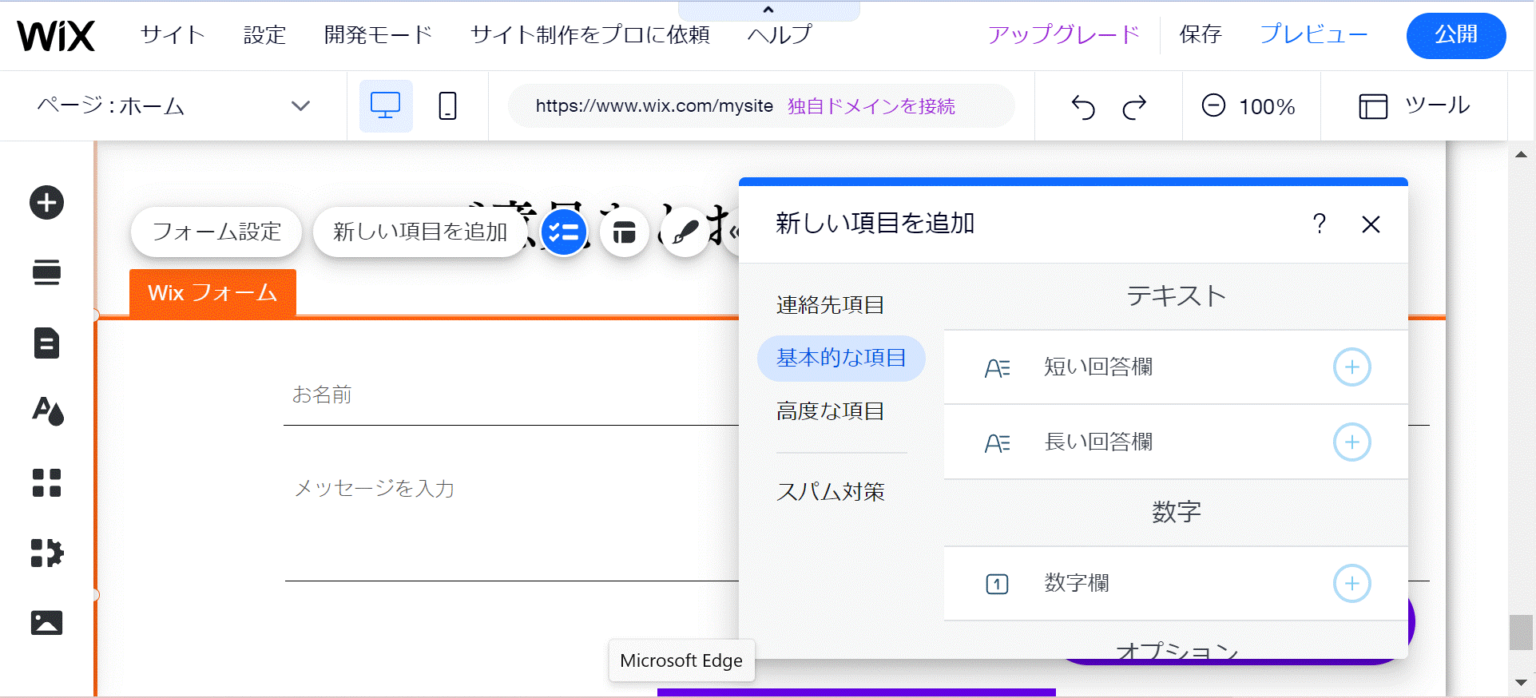Open the 設定 menu
The width and height of the screenshot is (1536, 698).
pyautogui.click(x=263, y=34)
